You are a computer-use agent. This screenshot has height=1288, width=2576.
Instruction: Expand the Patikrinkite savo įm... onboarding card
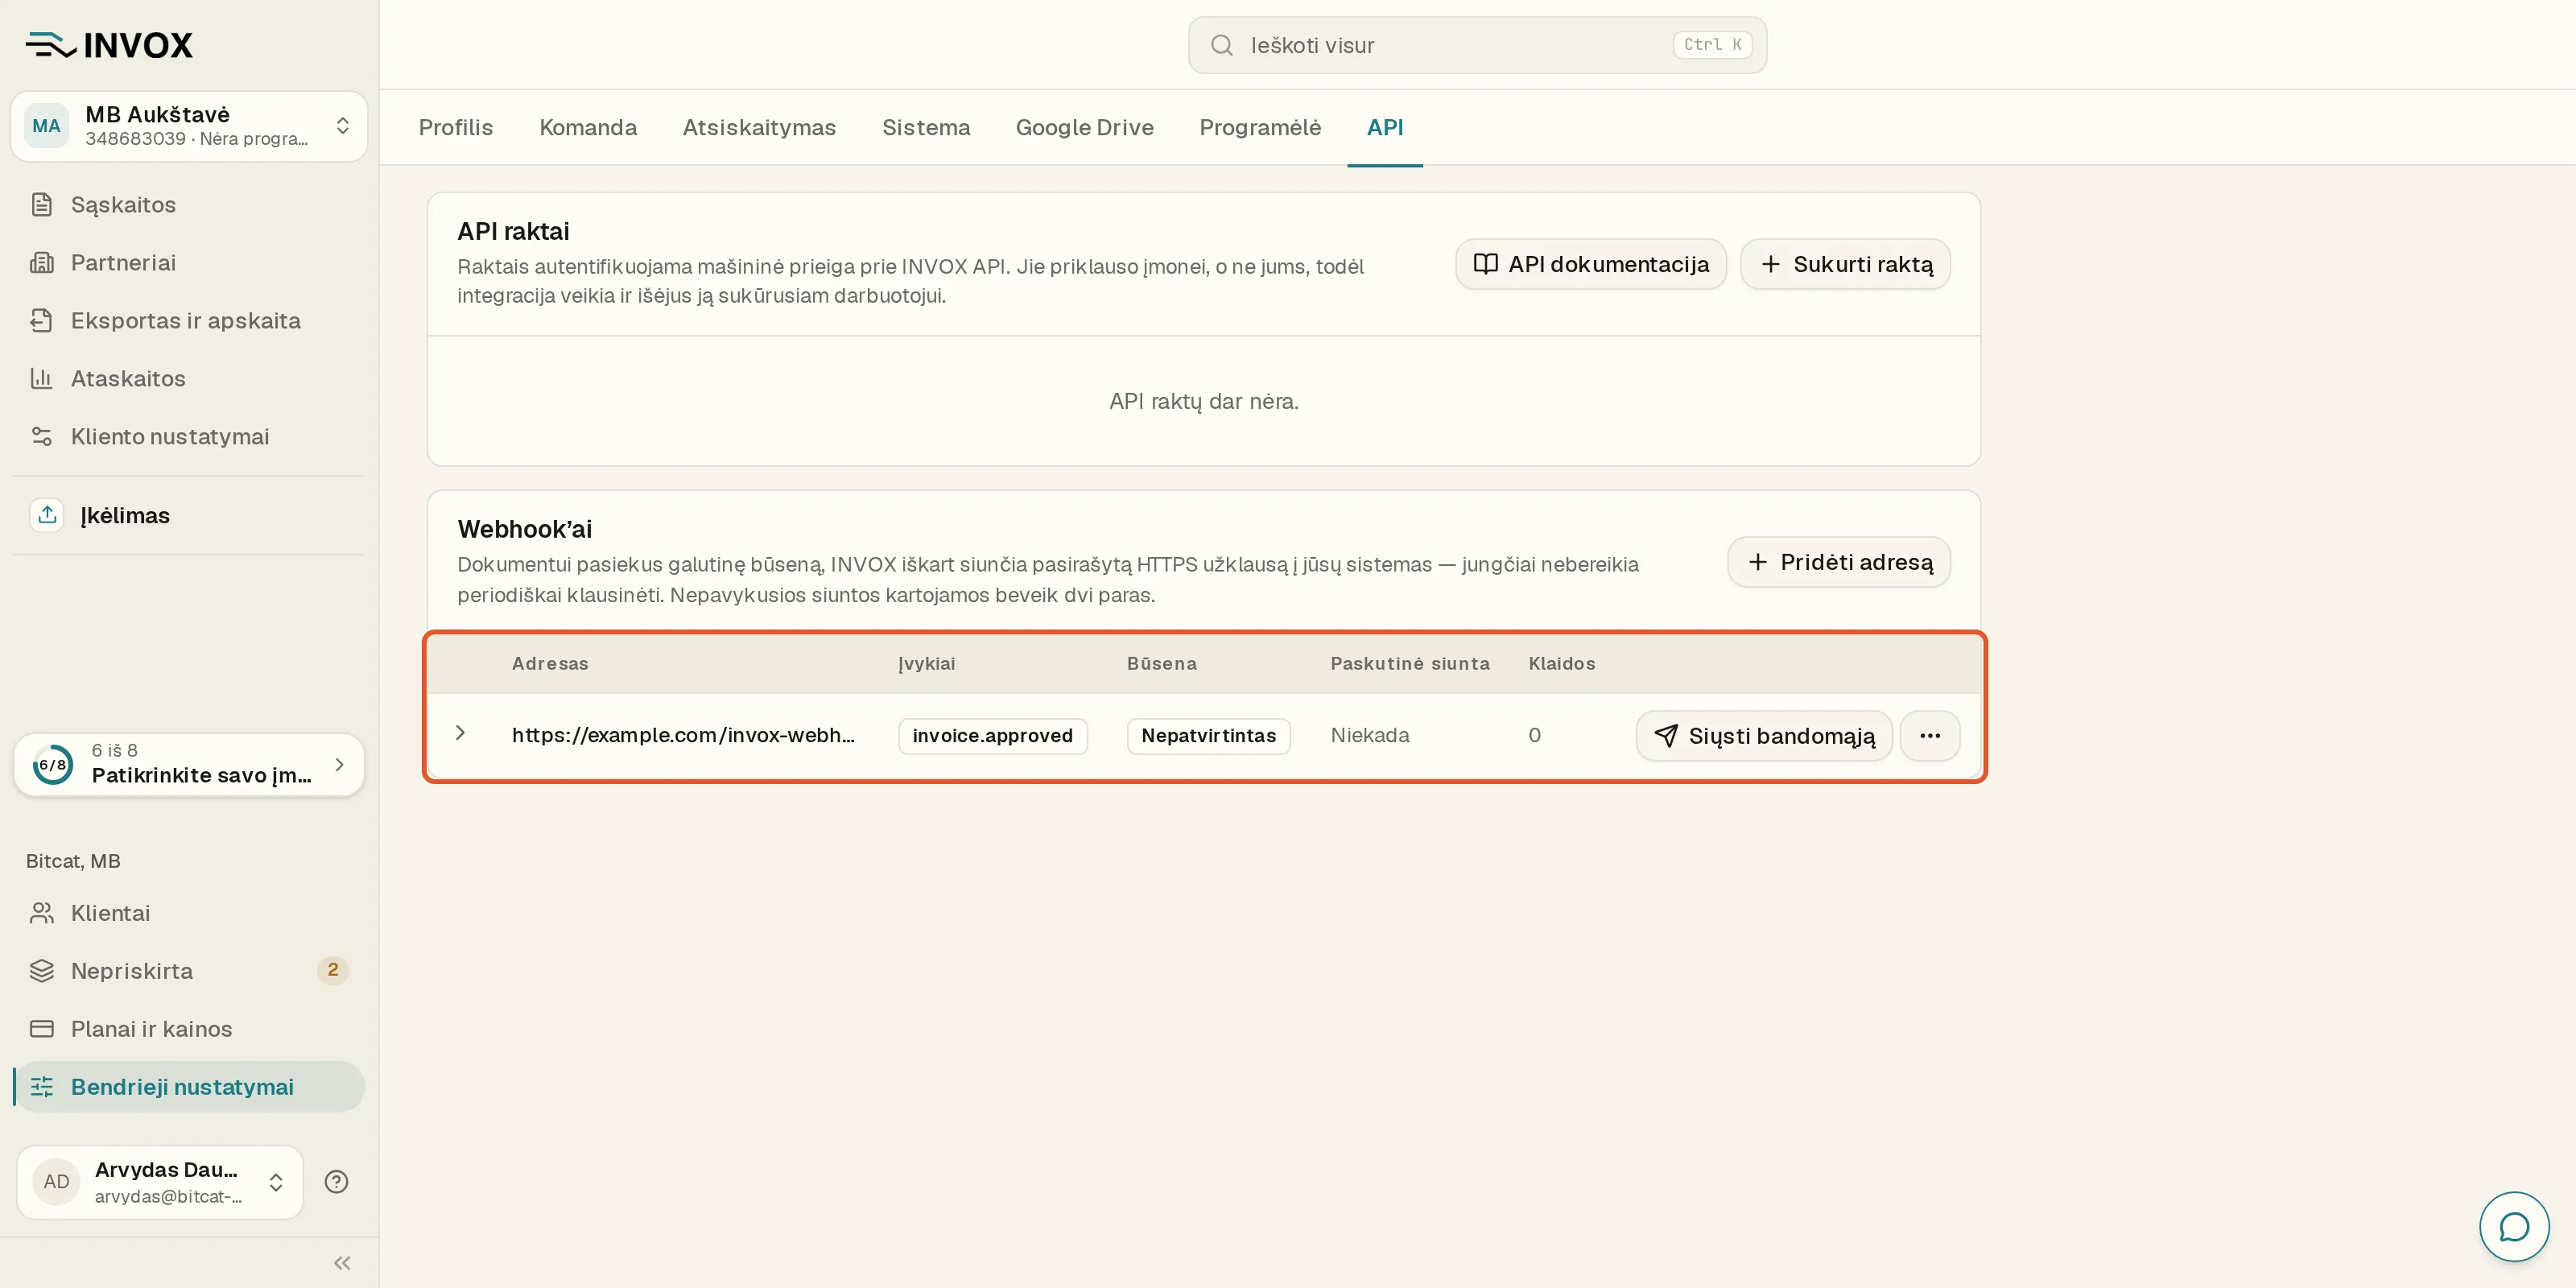189,765
